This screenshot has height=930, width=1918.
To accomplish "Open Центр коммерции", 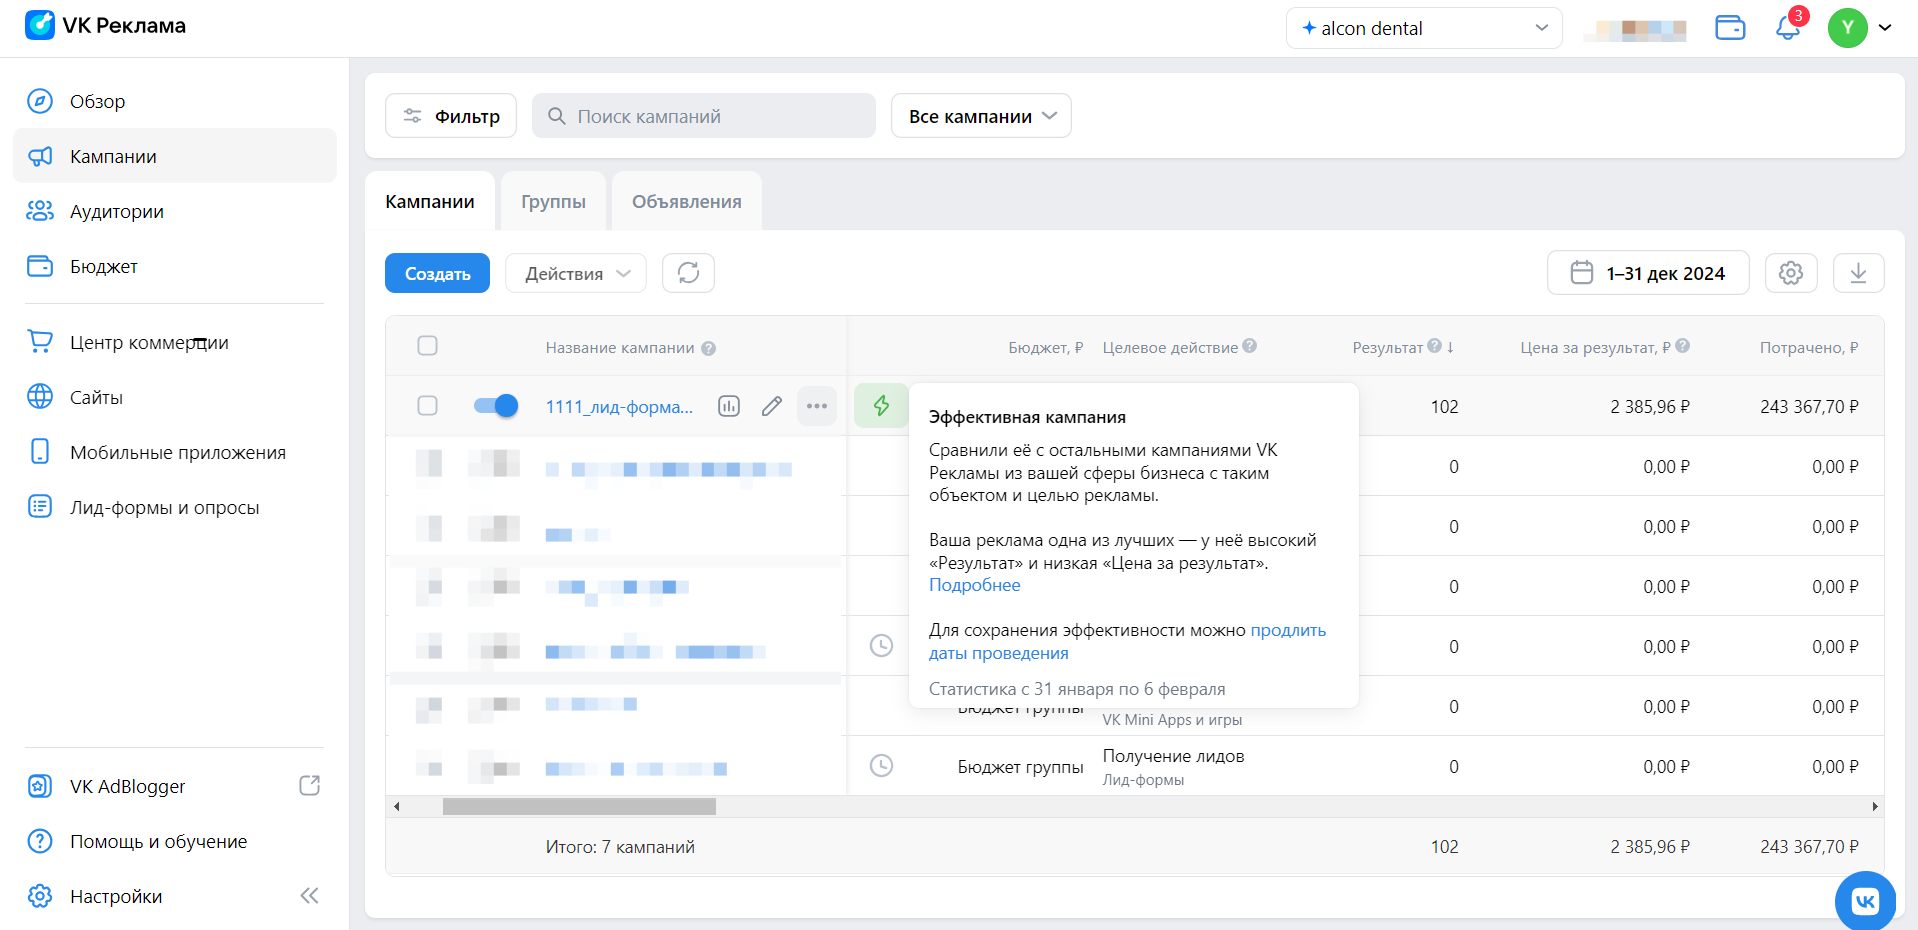I will coord(175,342).
